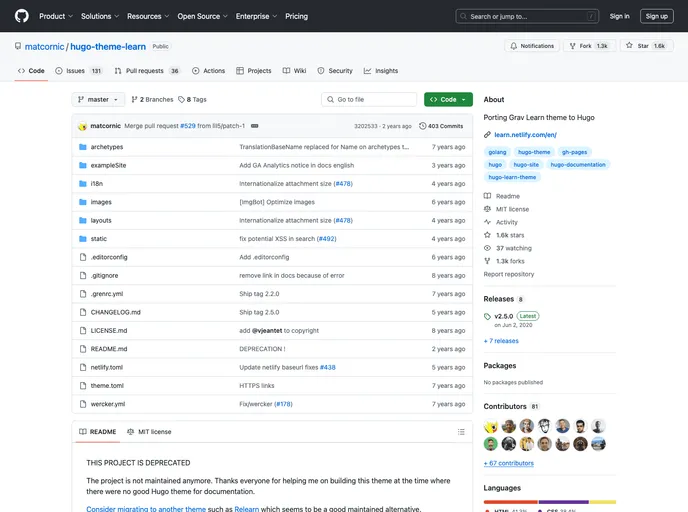The image size is (688, 512).
Task: Open the exampleSite folder
Action: pyautogui.click(x=108, y=165)
